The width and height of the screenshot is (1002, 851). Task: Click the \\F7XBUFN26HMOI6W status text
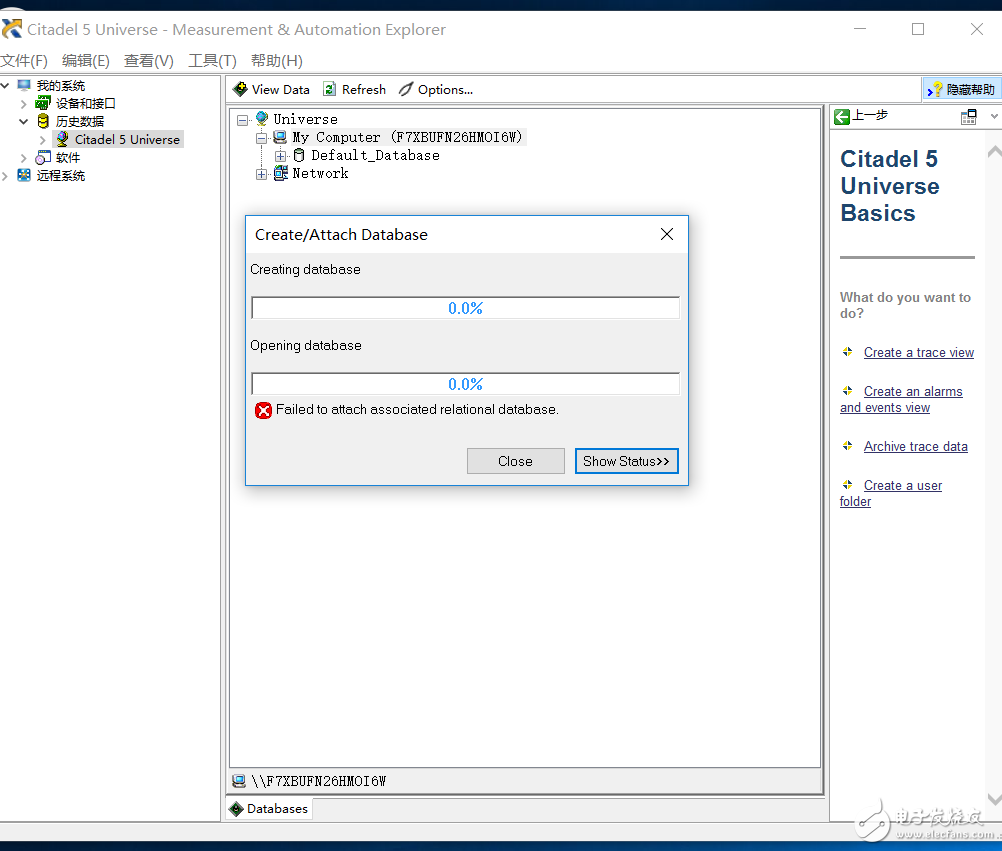[319, 781]
